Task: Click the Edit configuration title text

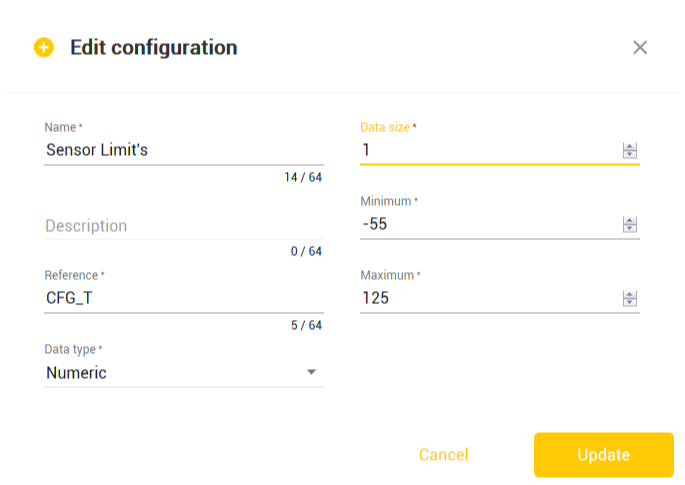Action: coord(154,47)
